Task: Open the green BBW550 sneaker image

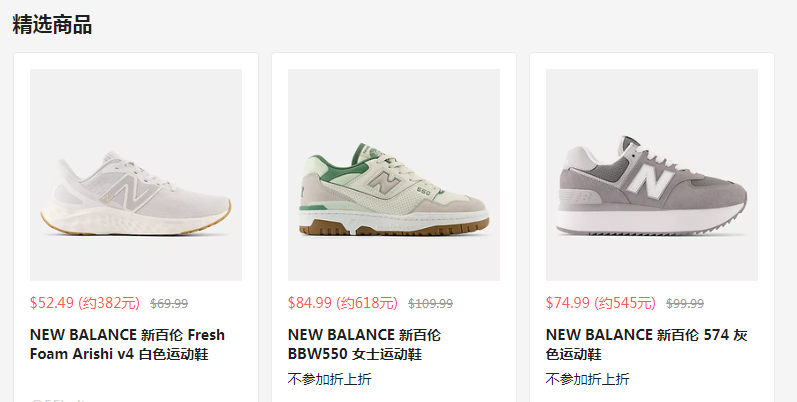Action: click(x=394, y=175)
